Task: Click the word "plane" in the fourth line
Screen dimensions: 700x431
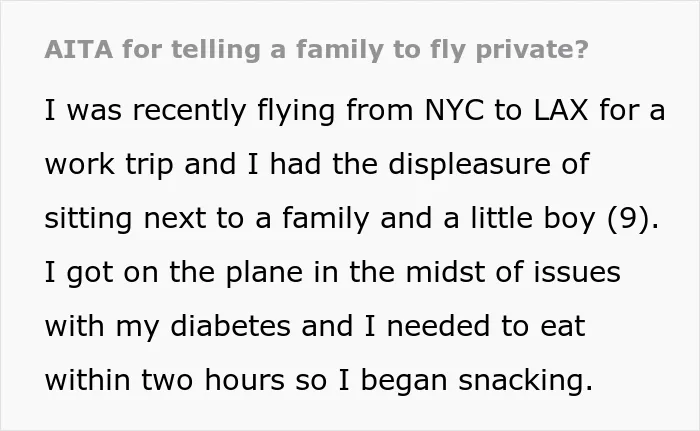Action: tap(264, 272)
